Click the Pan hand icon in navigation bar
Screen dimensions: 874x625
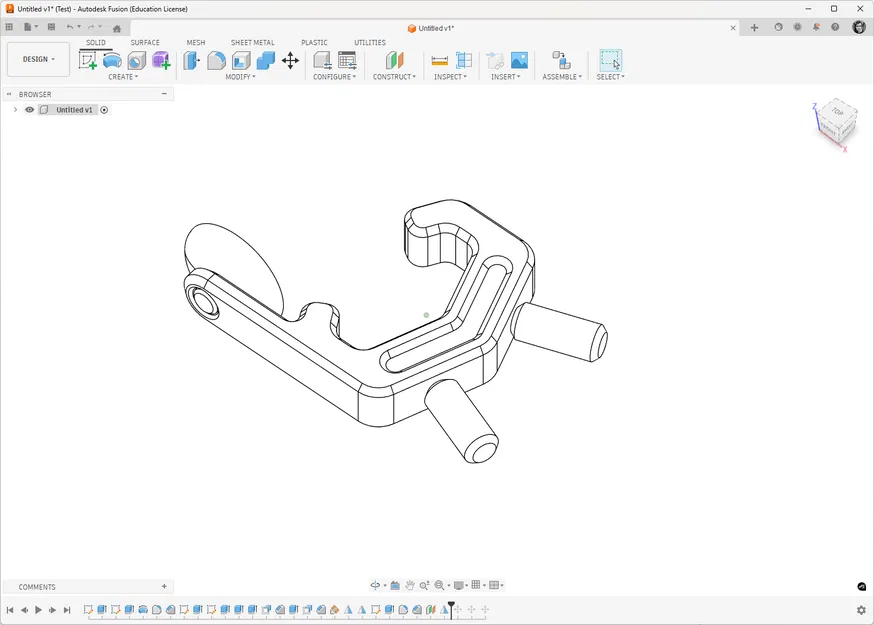[410, 585]
